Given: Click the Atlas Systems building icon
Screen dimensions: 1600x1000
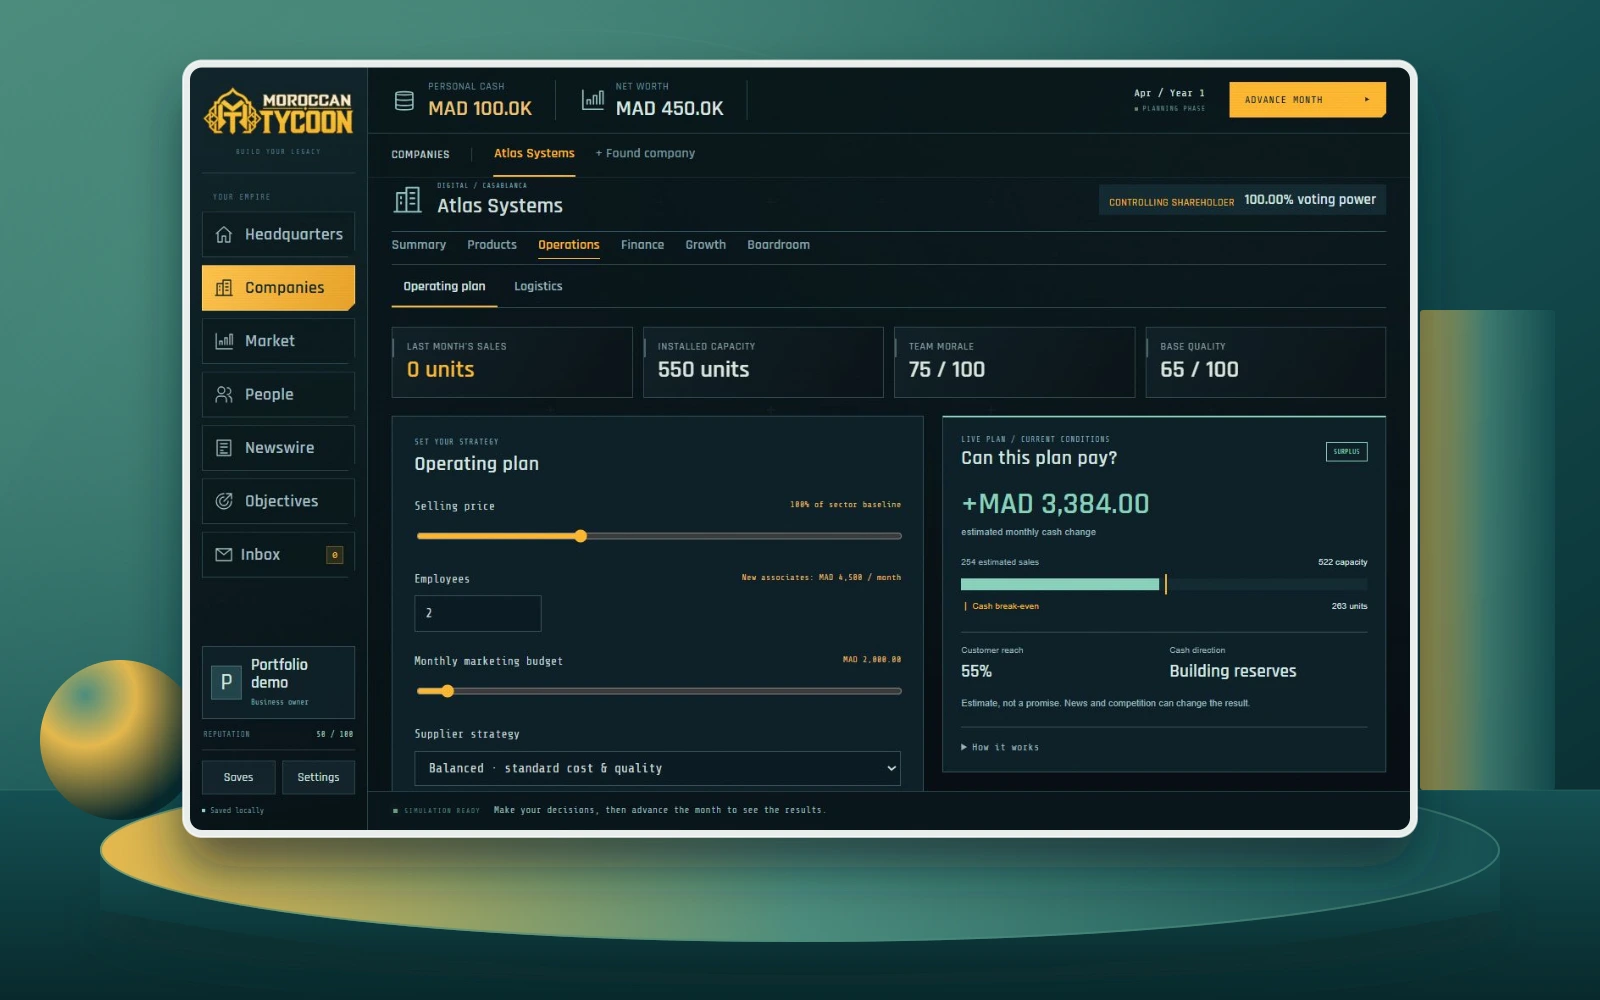Looking at the screenshot, I should 407,200.
